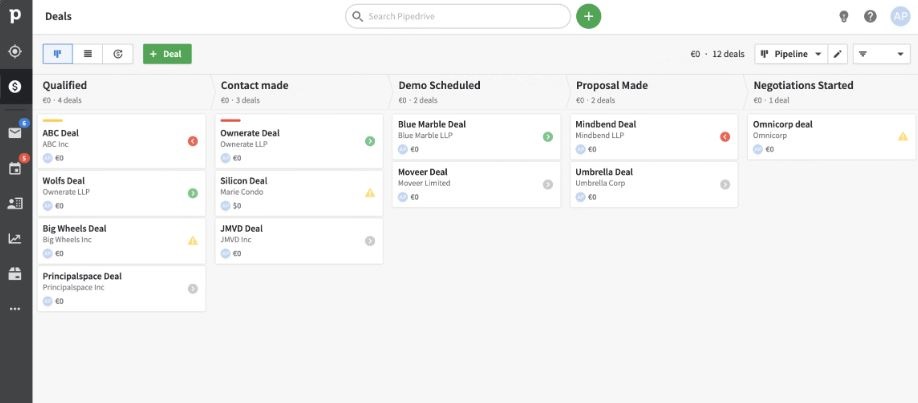Open the Products box sidebar icon
Screen dimensions: 918x403
(15, 274)
